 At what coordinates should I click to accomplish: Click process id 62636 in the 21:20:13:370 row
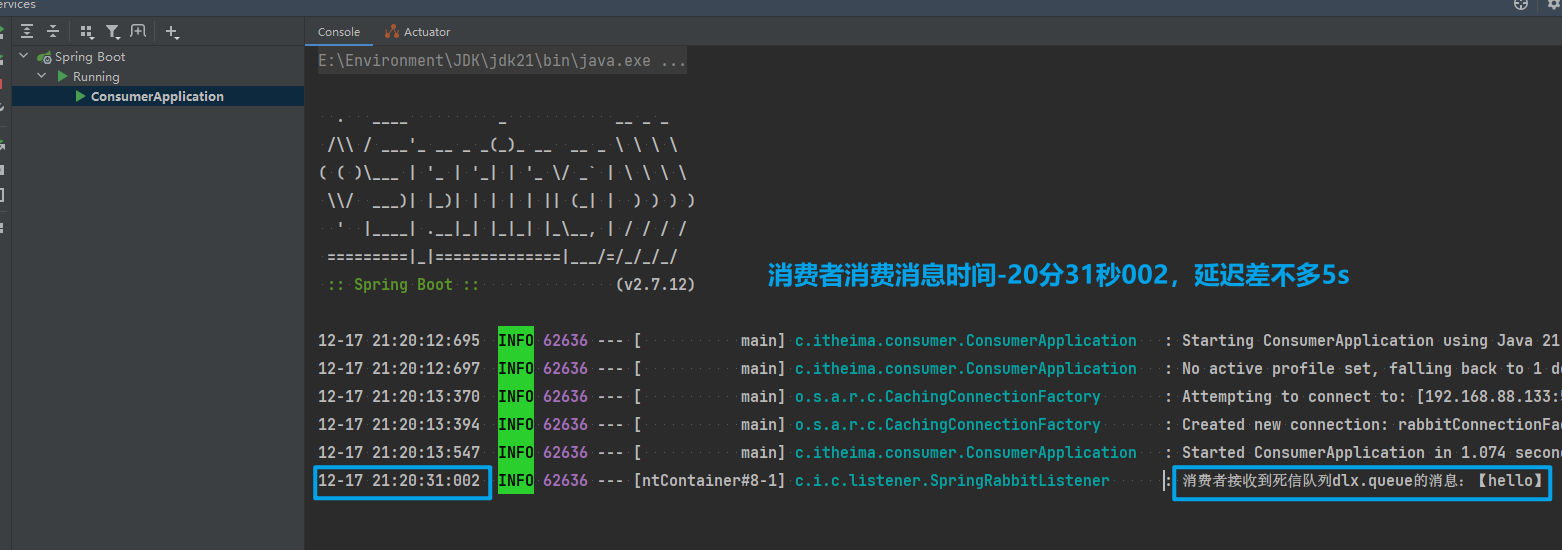pos(566,397)
